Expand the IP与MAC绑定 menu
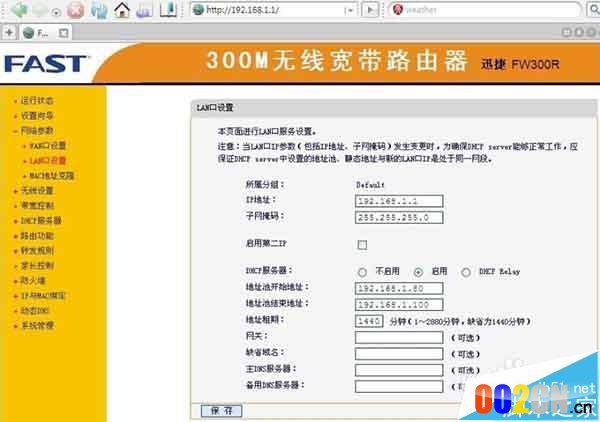The width and height of the screenshot is (600, 422). coord(43,296)
